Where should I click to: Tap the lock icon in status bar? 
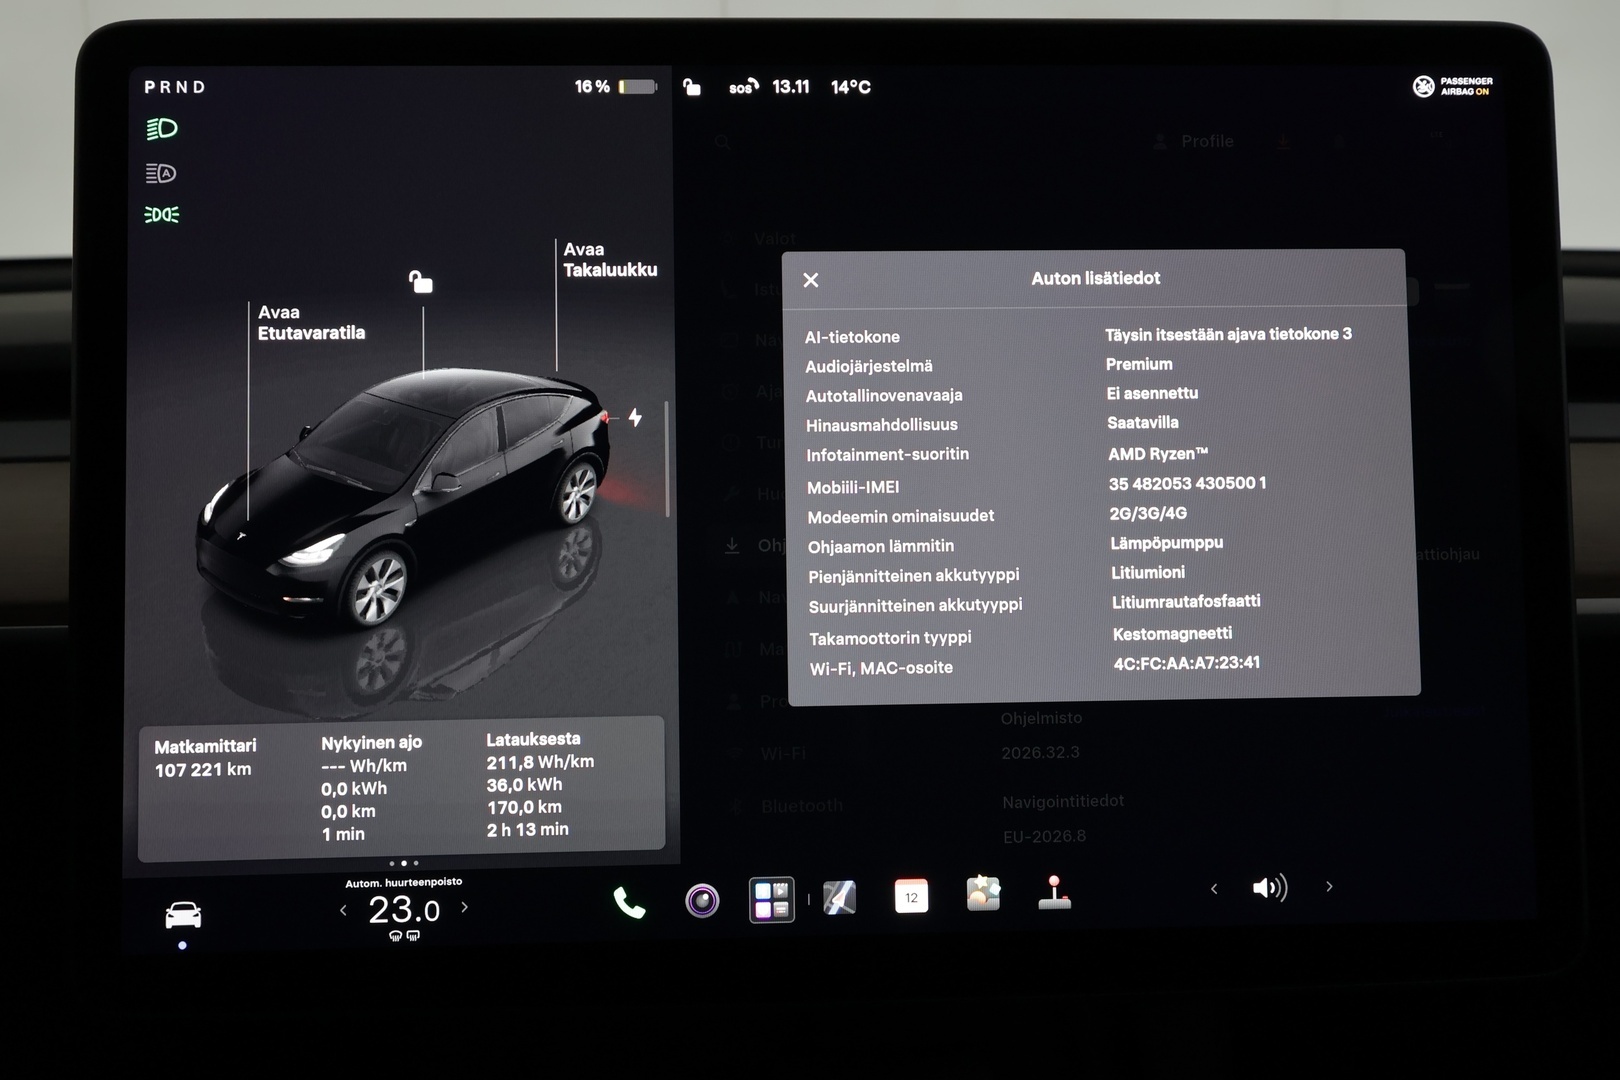click(x=692, y=87)
